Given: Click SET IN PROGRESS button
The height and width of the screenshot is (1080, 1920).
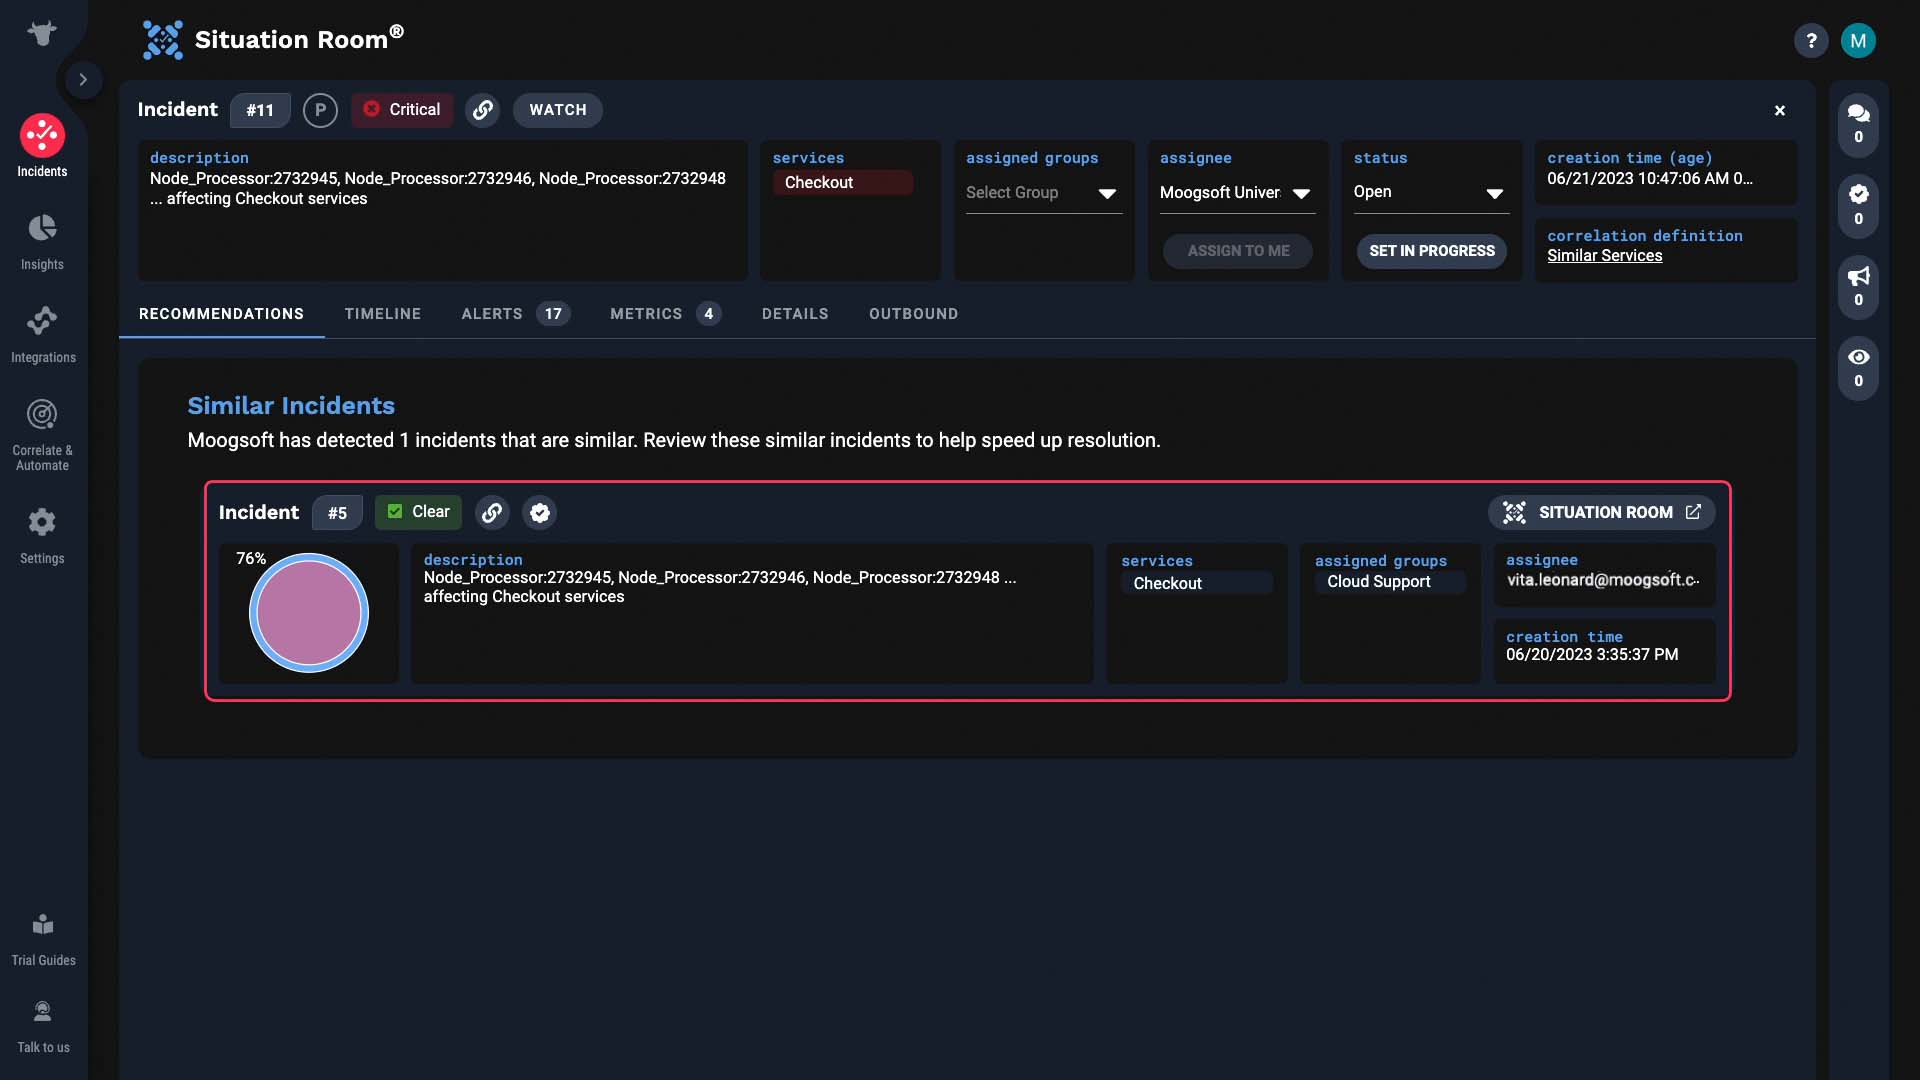Looking at the screenshot, I should click(1432, 251).
